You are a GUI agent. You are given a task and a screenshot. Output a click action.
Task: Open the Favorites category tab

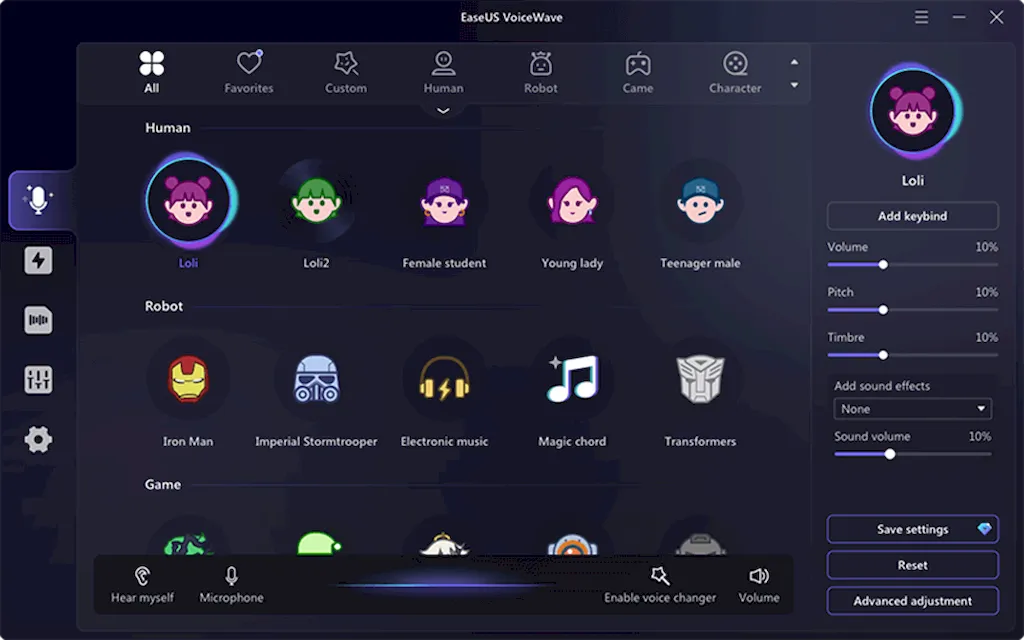(x=249, y=72)
